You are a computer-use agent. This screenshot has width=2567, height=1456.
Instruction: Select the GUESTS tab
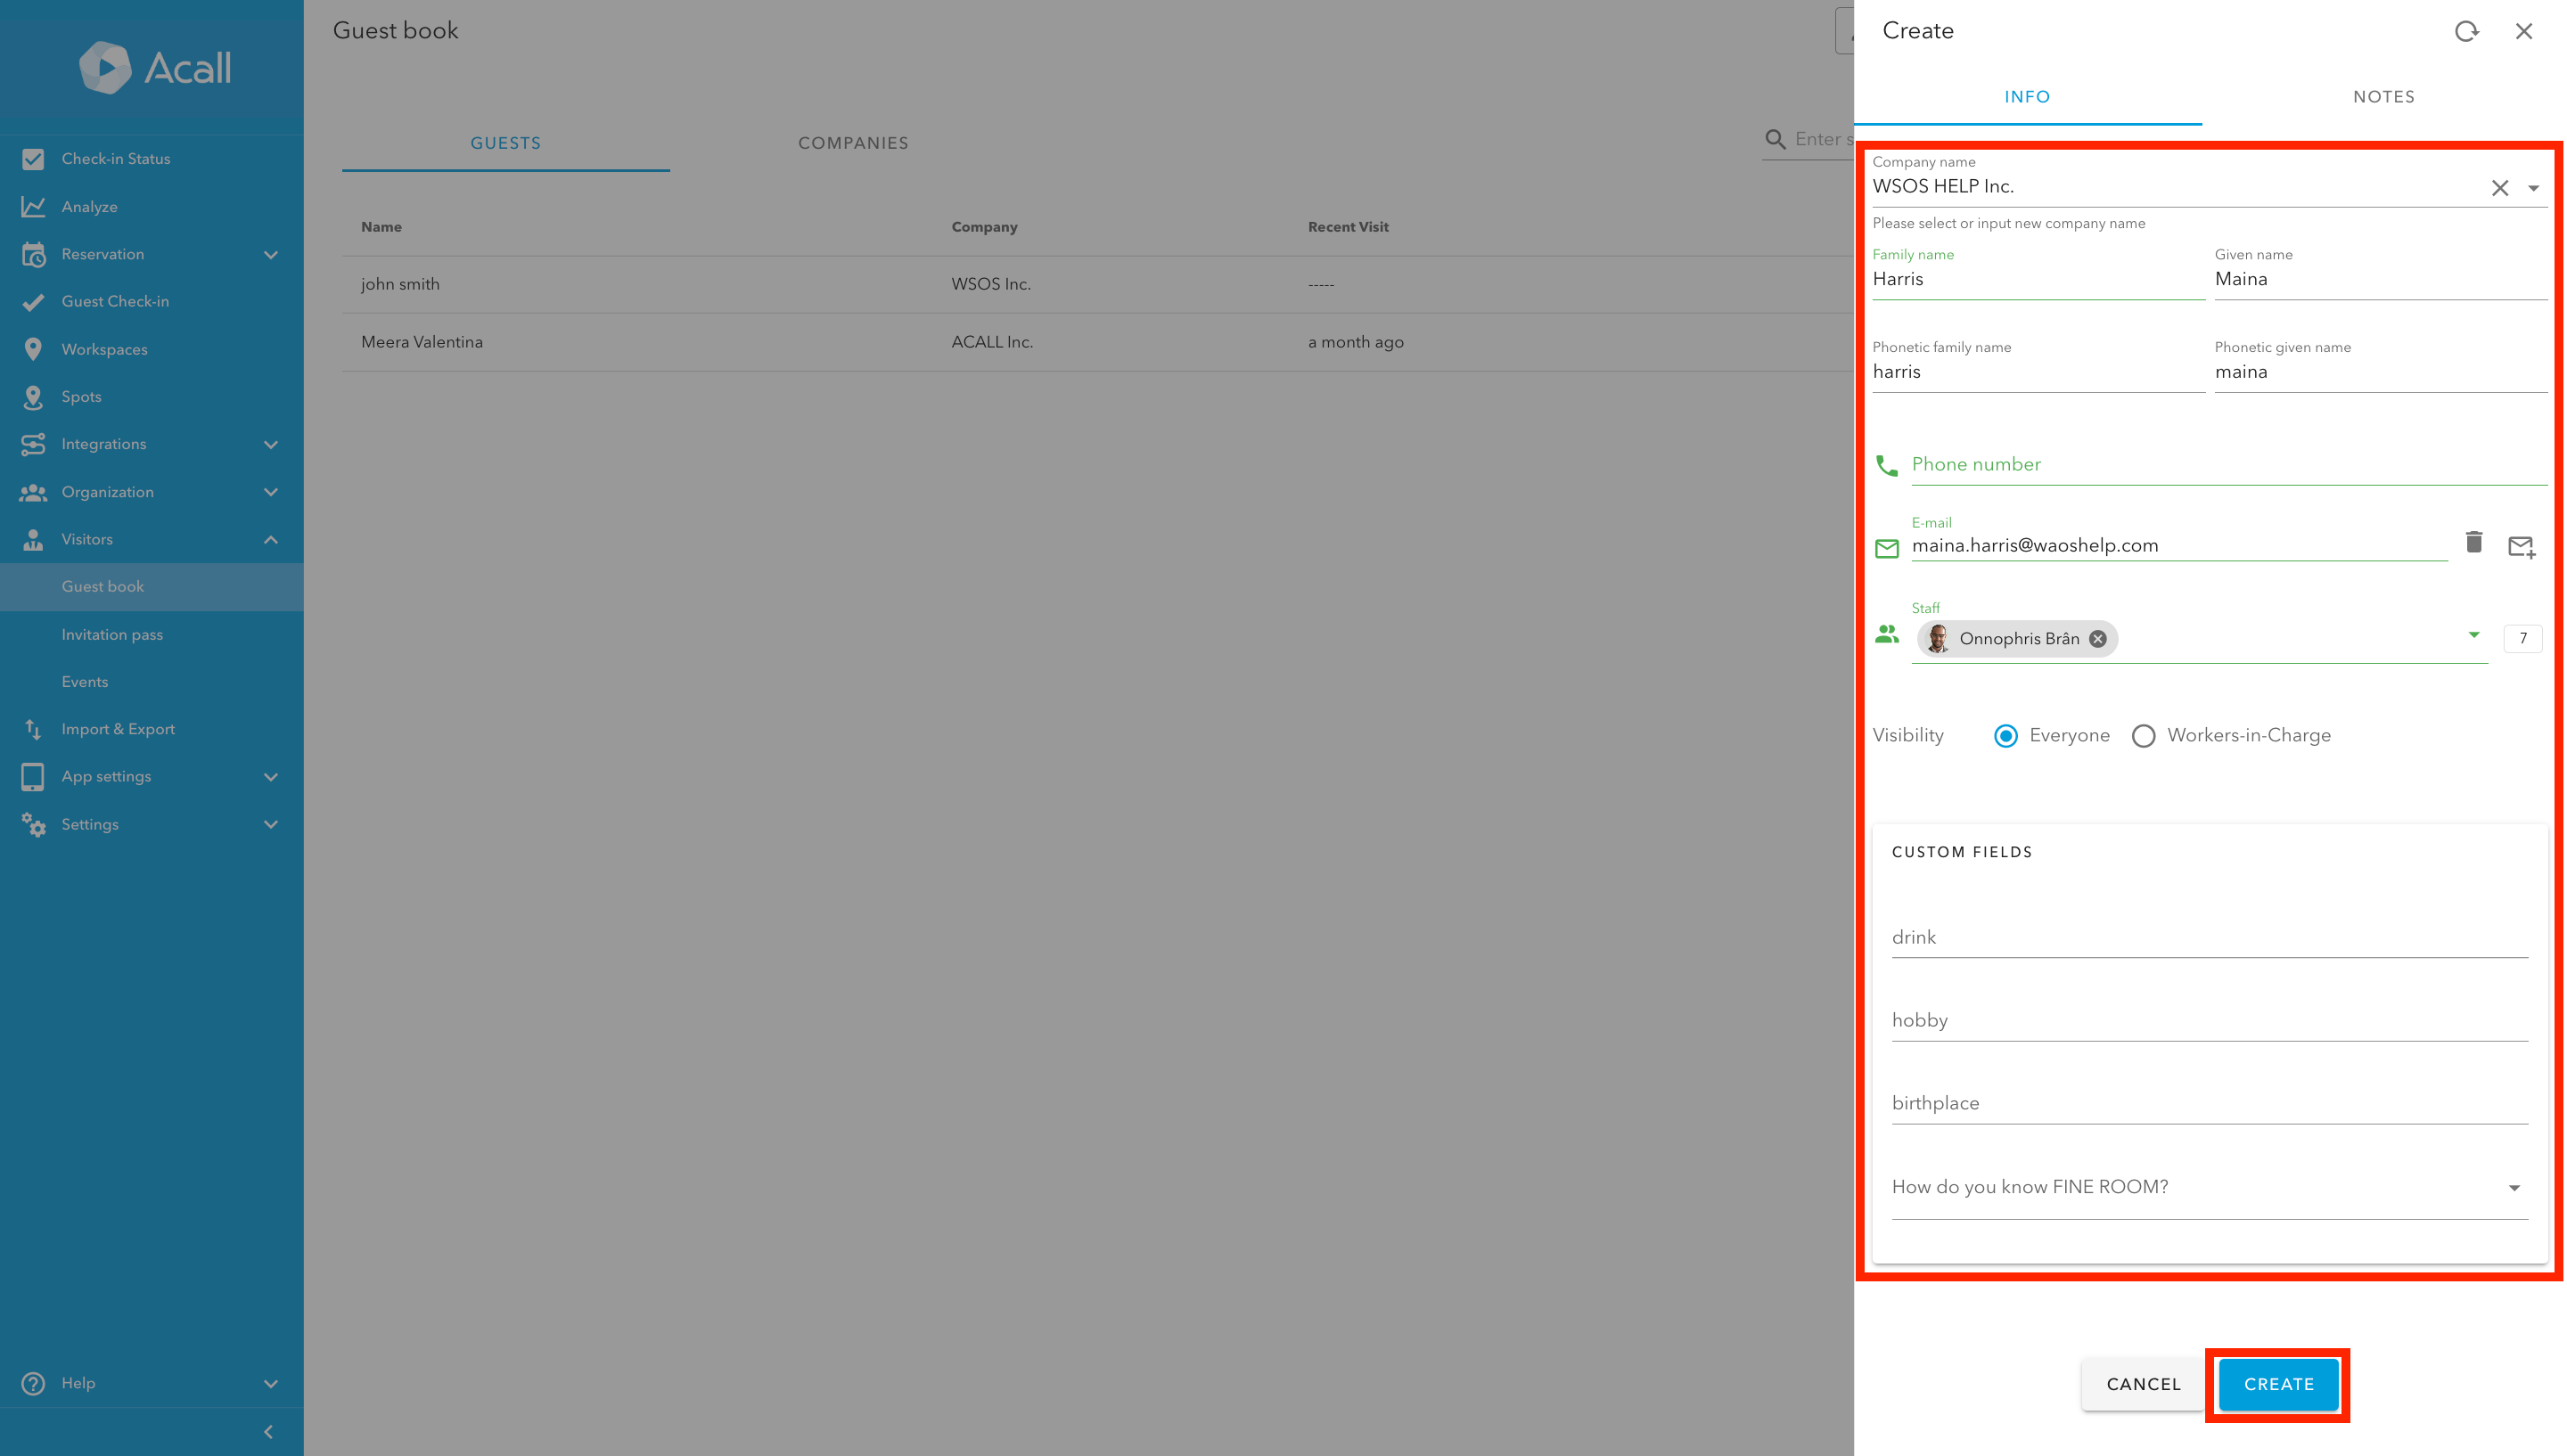(x=505, y=143)
